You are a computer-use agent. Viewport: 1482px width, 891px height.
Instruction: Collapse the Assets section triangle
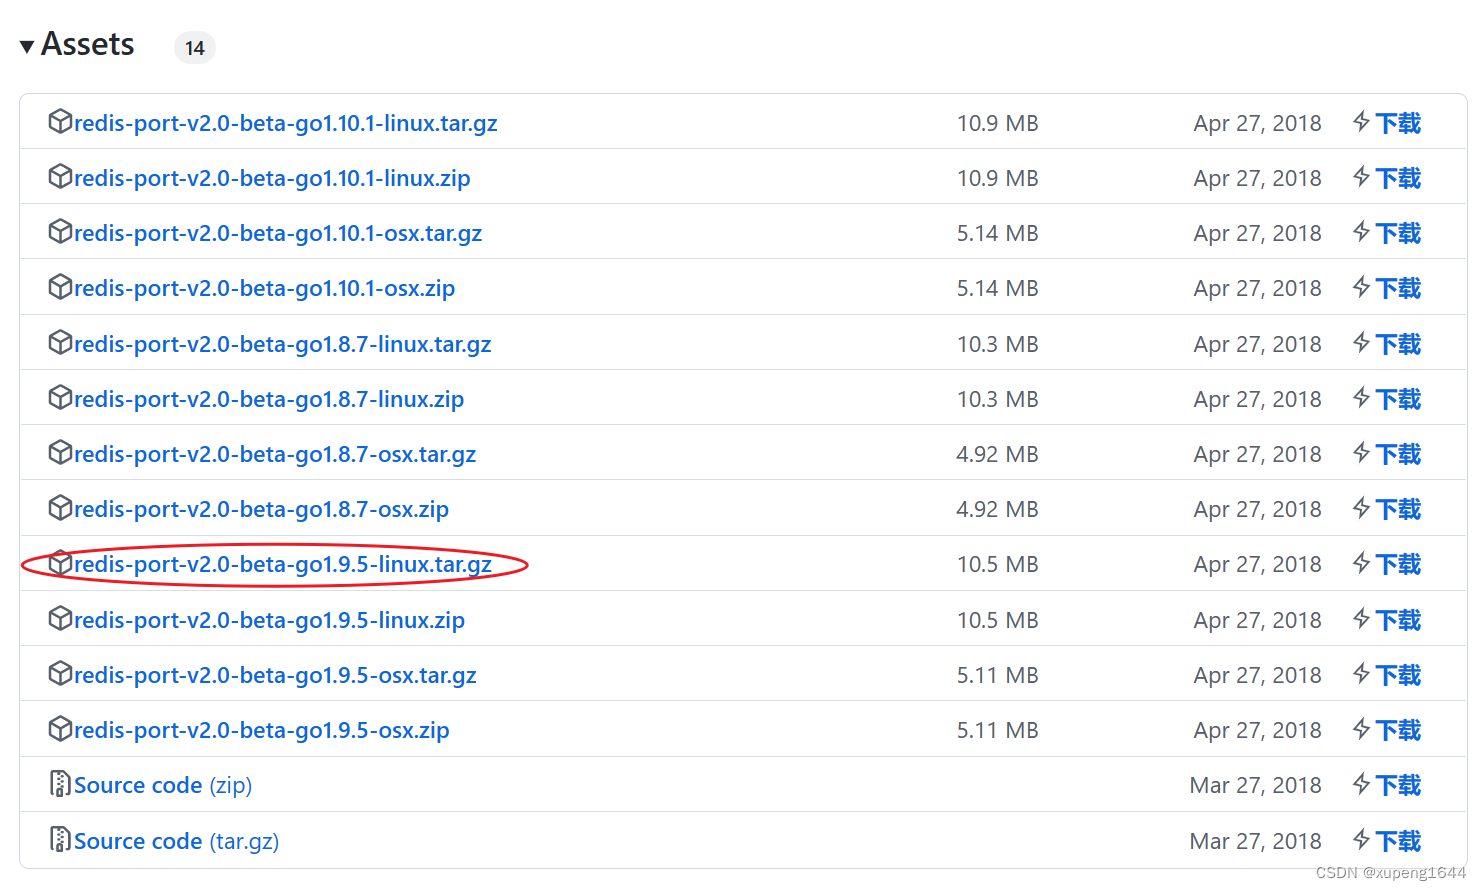[x=27, y=46]
